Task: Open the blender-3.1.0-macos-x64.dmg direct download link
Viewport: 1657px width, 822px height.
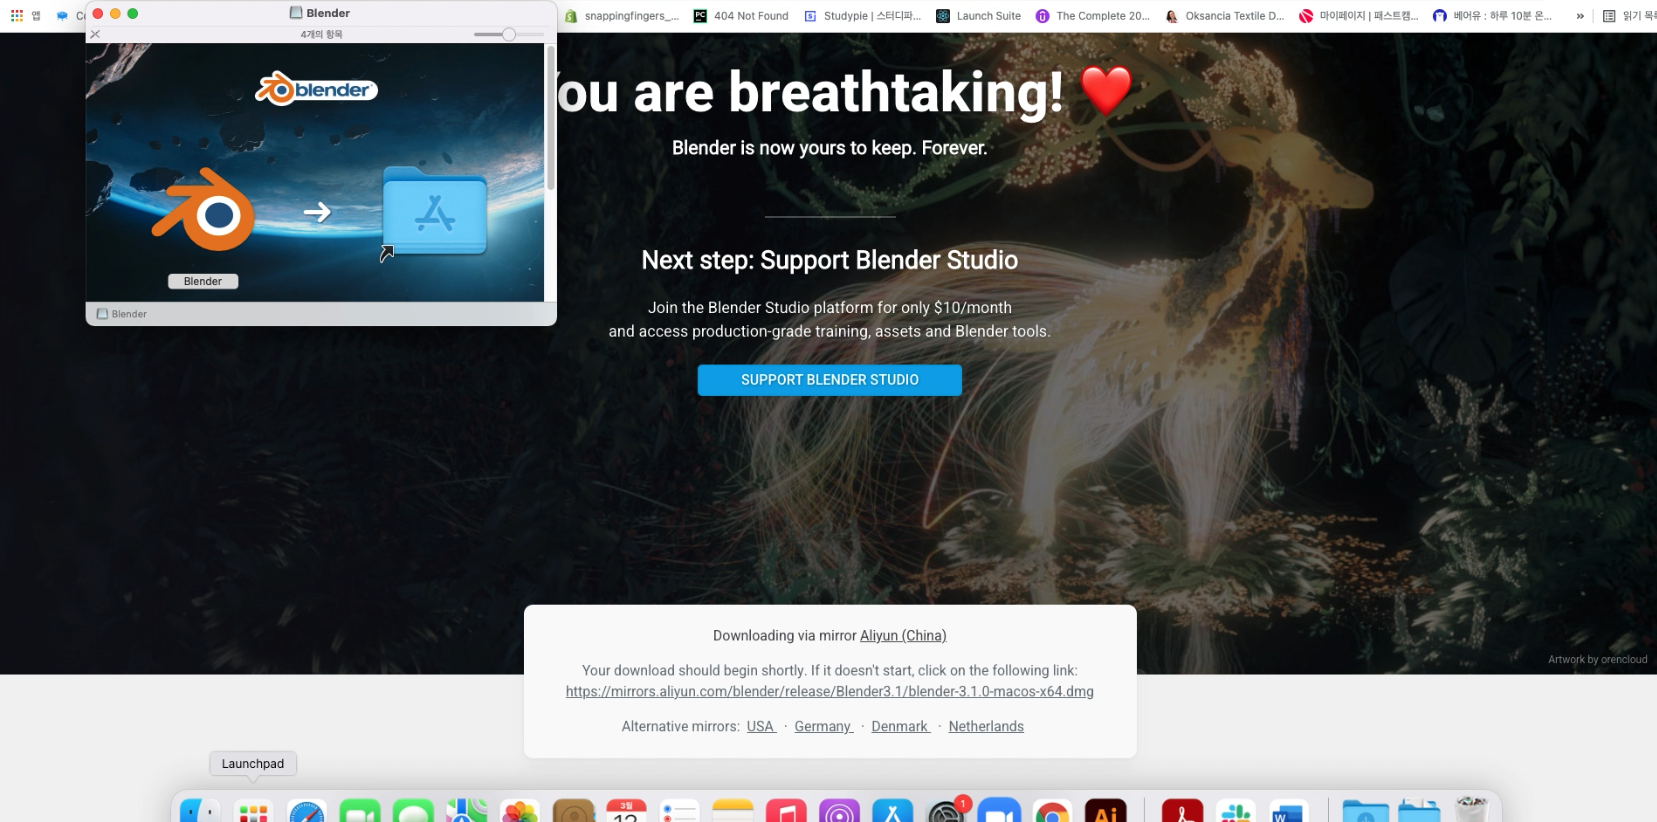Action: 830,692
